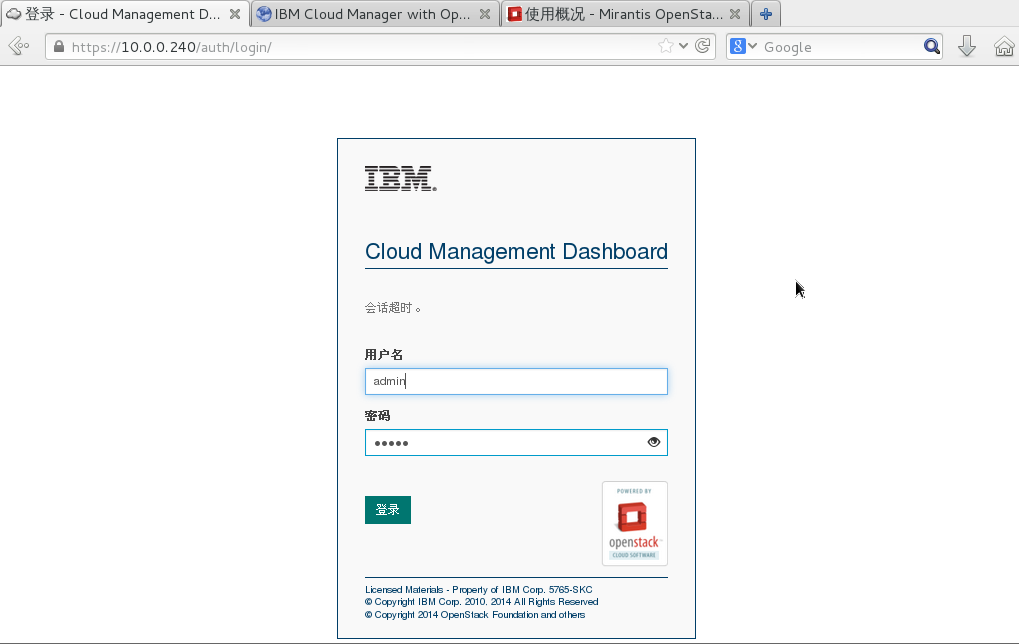
Task: Click the Copyright 2014 OpenStack Foundation line
Action: click(475, 615)
